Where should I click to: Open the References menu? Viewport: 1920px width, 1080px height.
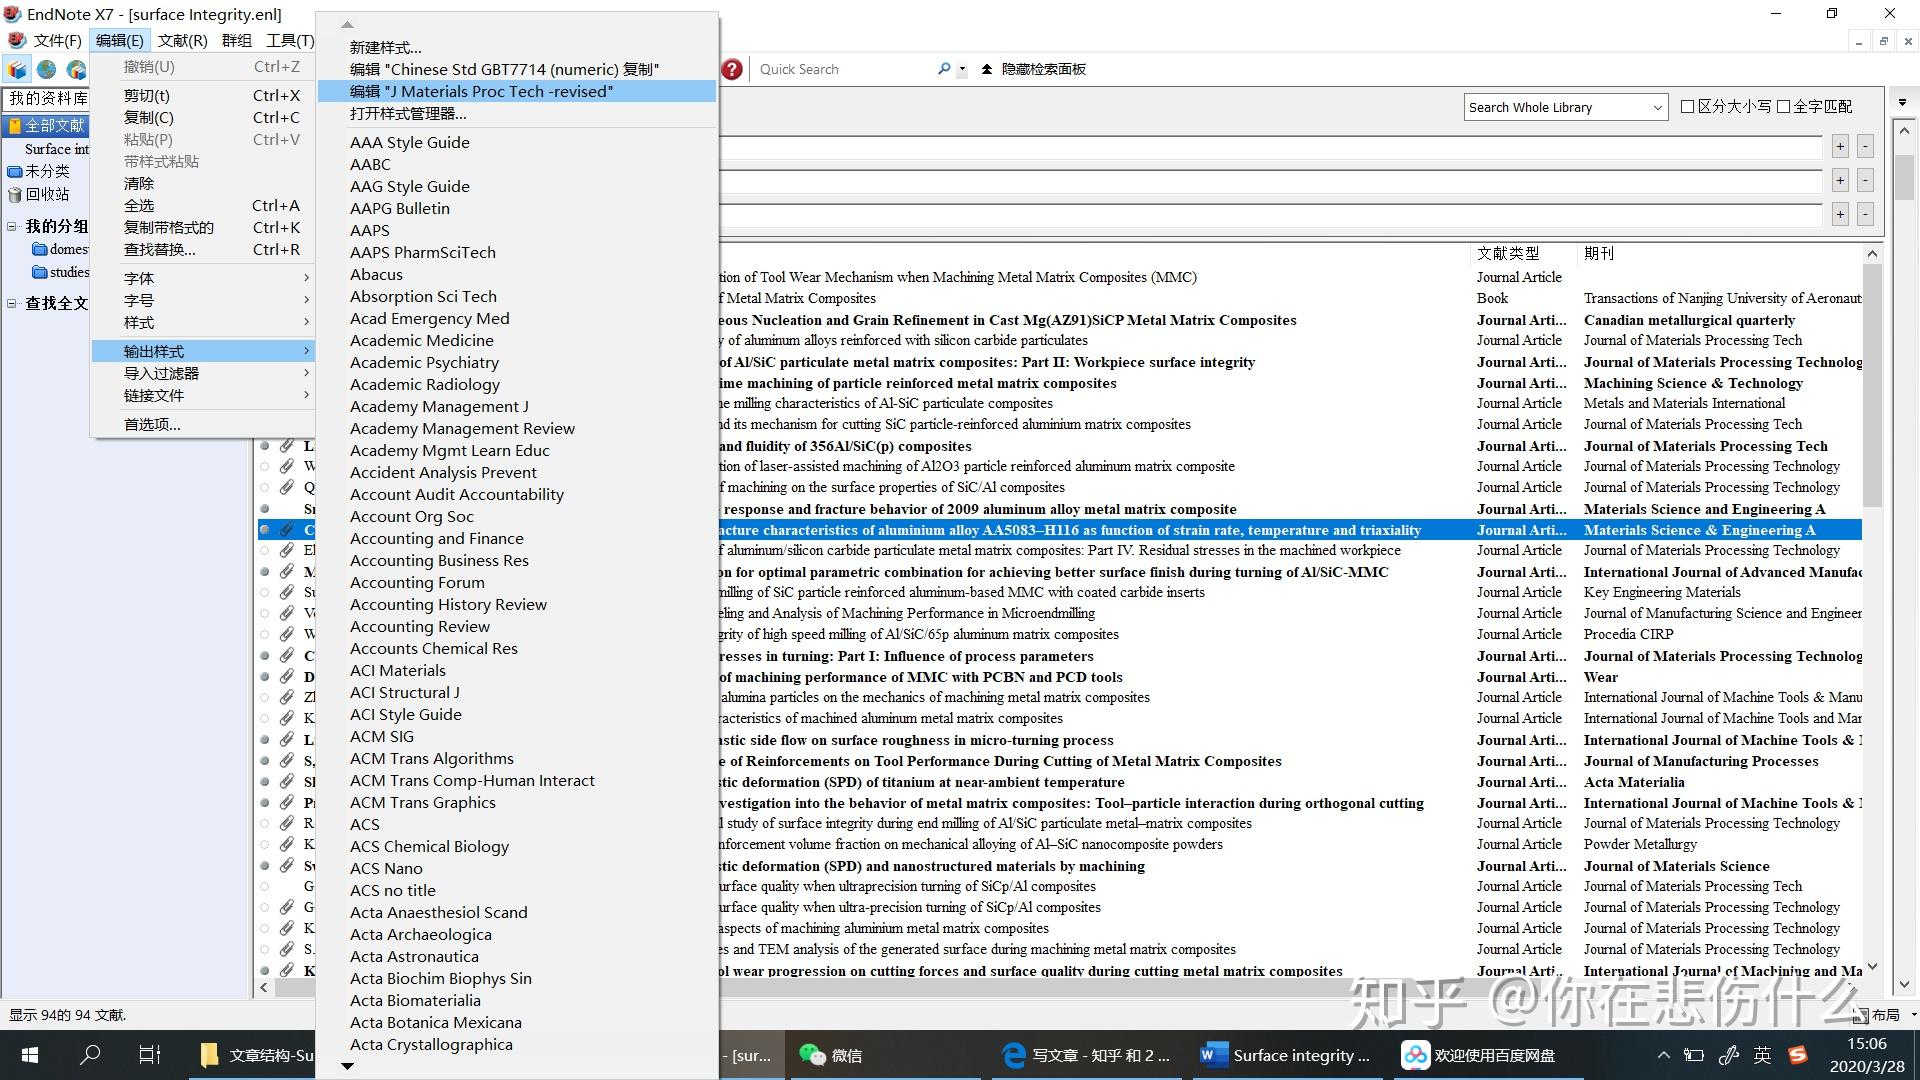(x=182, y=40)
